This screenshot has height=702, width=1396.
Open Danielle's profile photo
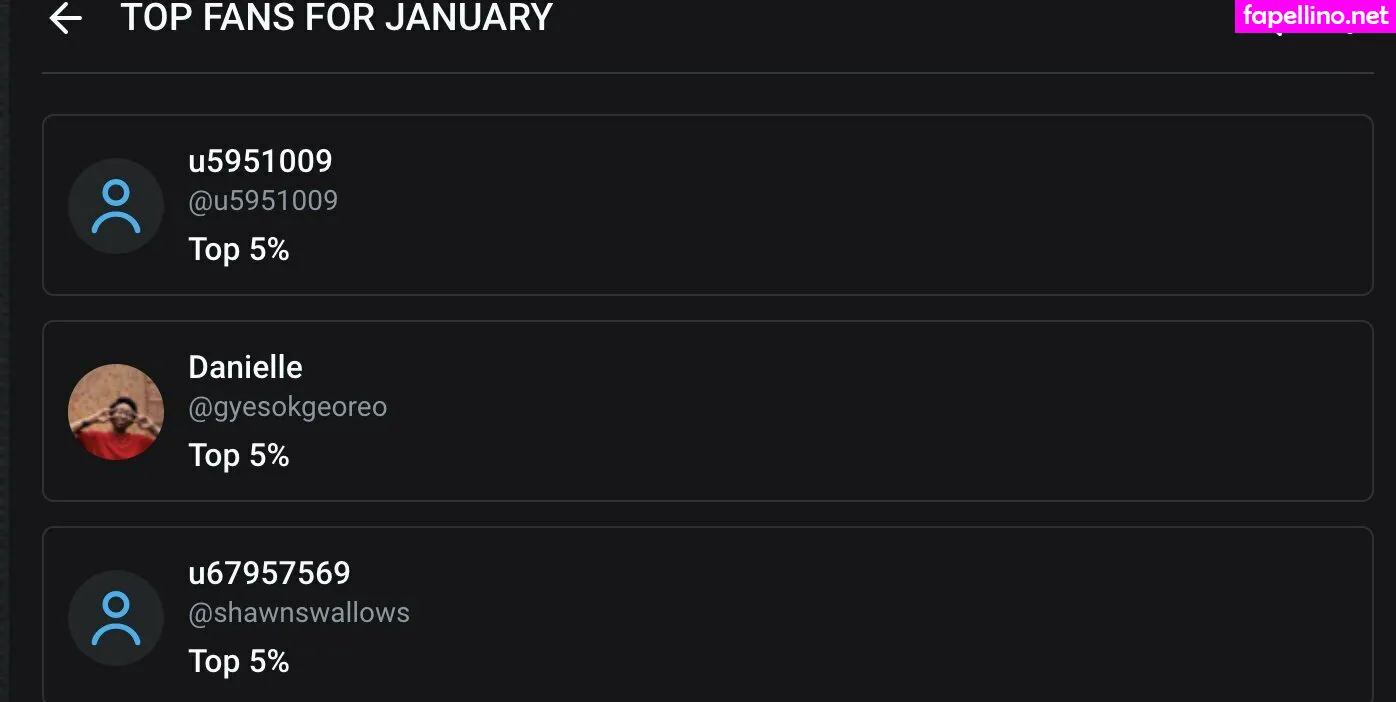point(116,412)
